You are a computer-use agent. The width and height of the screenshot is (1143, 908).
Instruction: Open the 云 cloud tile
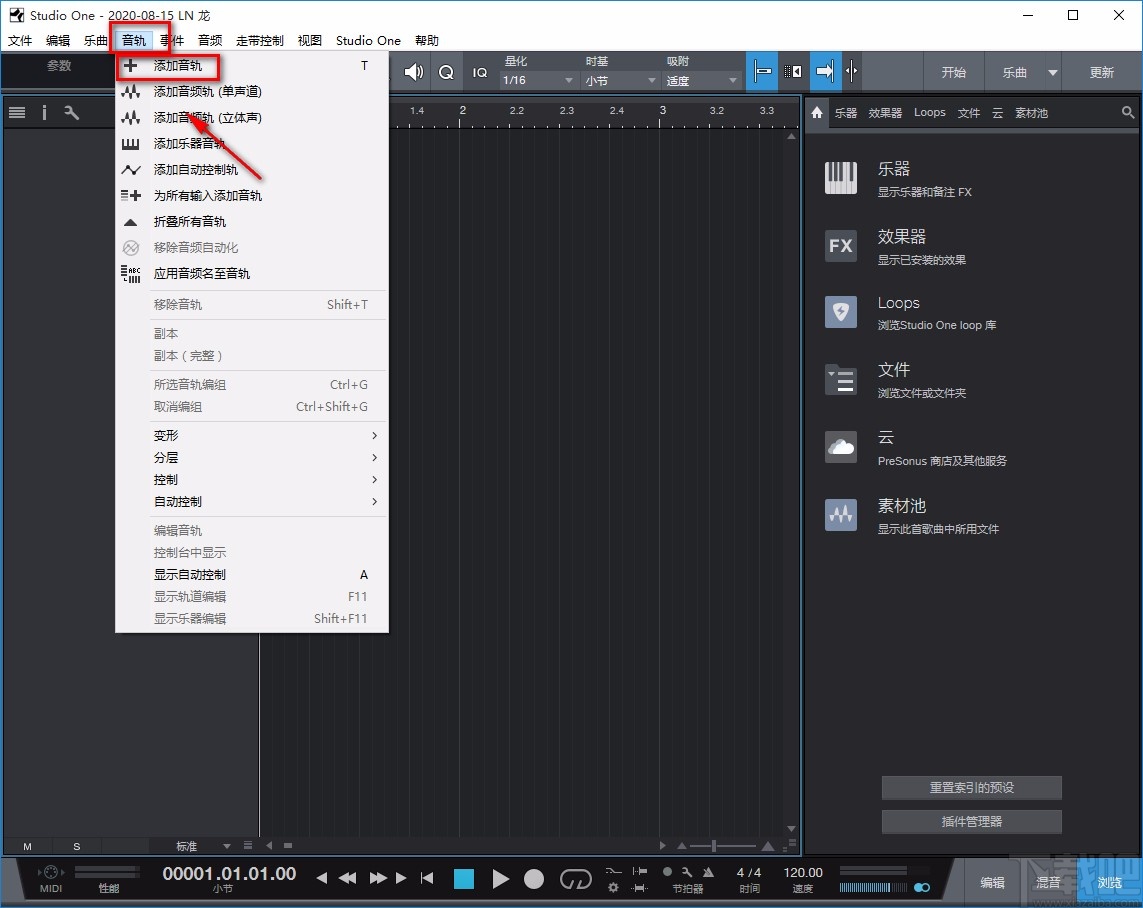pos(840,447)
